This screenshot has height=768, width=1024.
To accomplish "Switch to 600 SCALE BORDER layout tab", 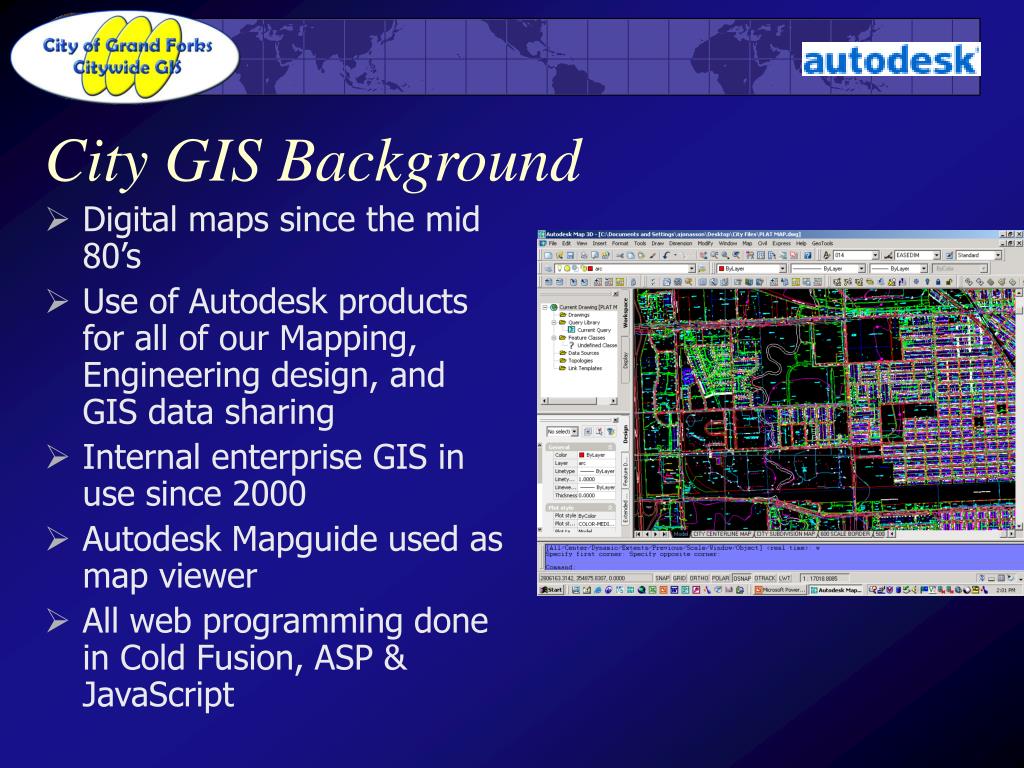I will (x=846, y=534).
